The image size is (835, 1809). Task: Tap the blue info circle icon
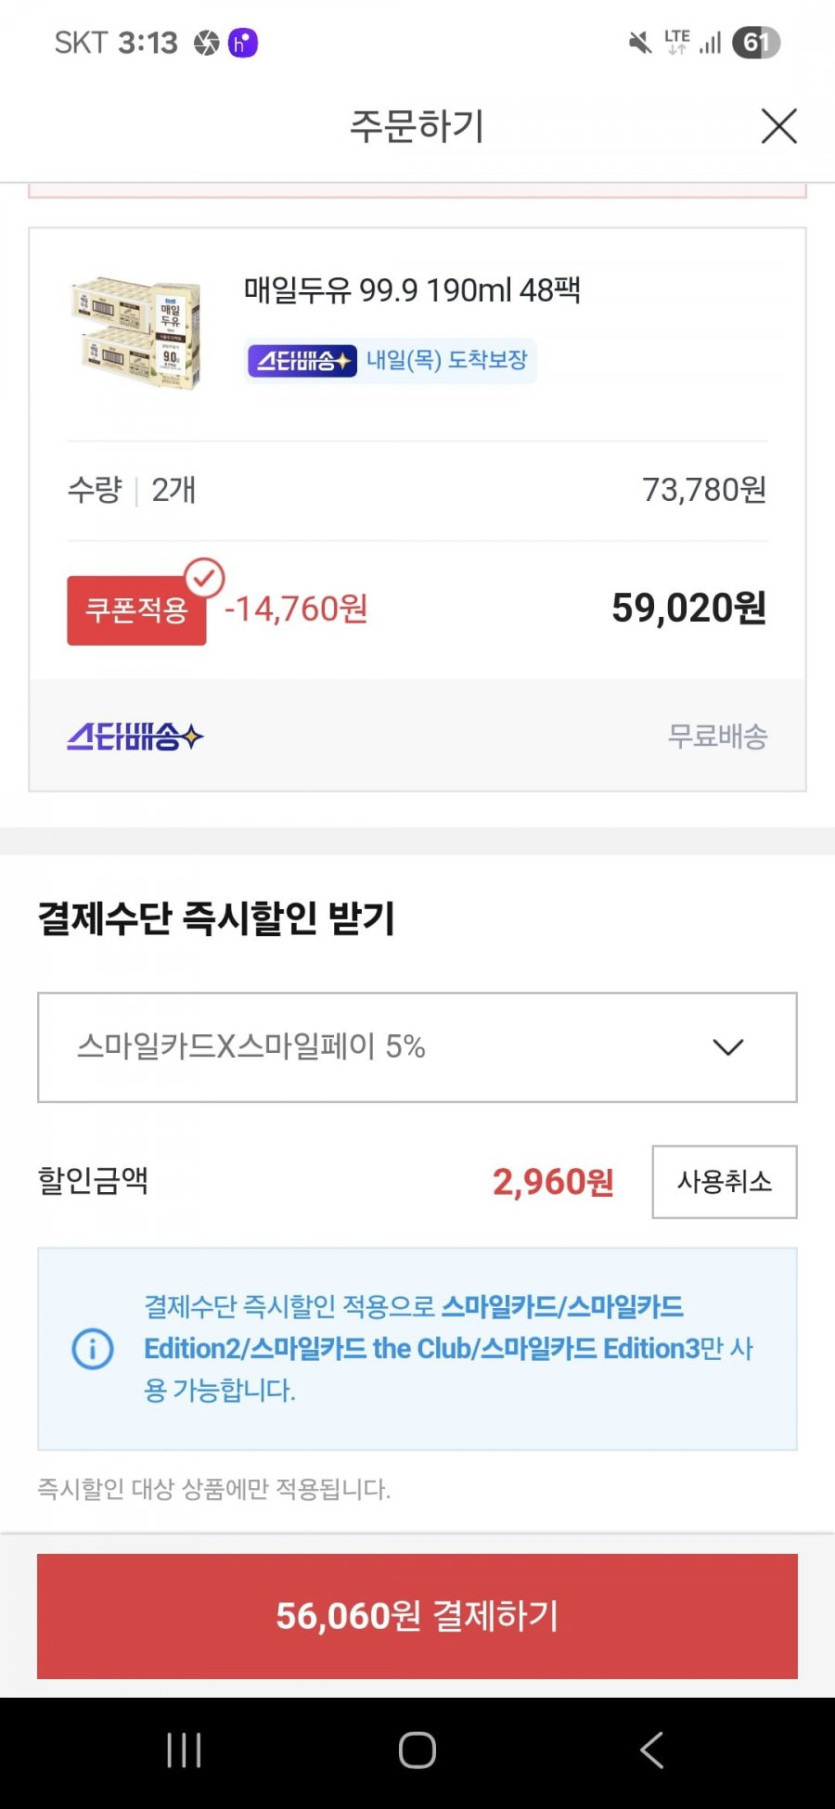(93, 1348)
